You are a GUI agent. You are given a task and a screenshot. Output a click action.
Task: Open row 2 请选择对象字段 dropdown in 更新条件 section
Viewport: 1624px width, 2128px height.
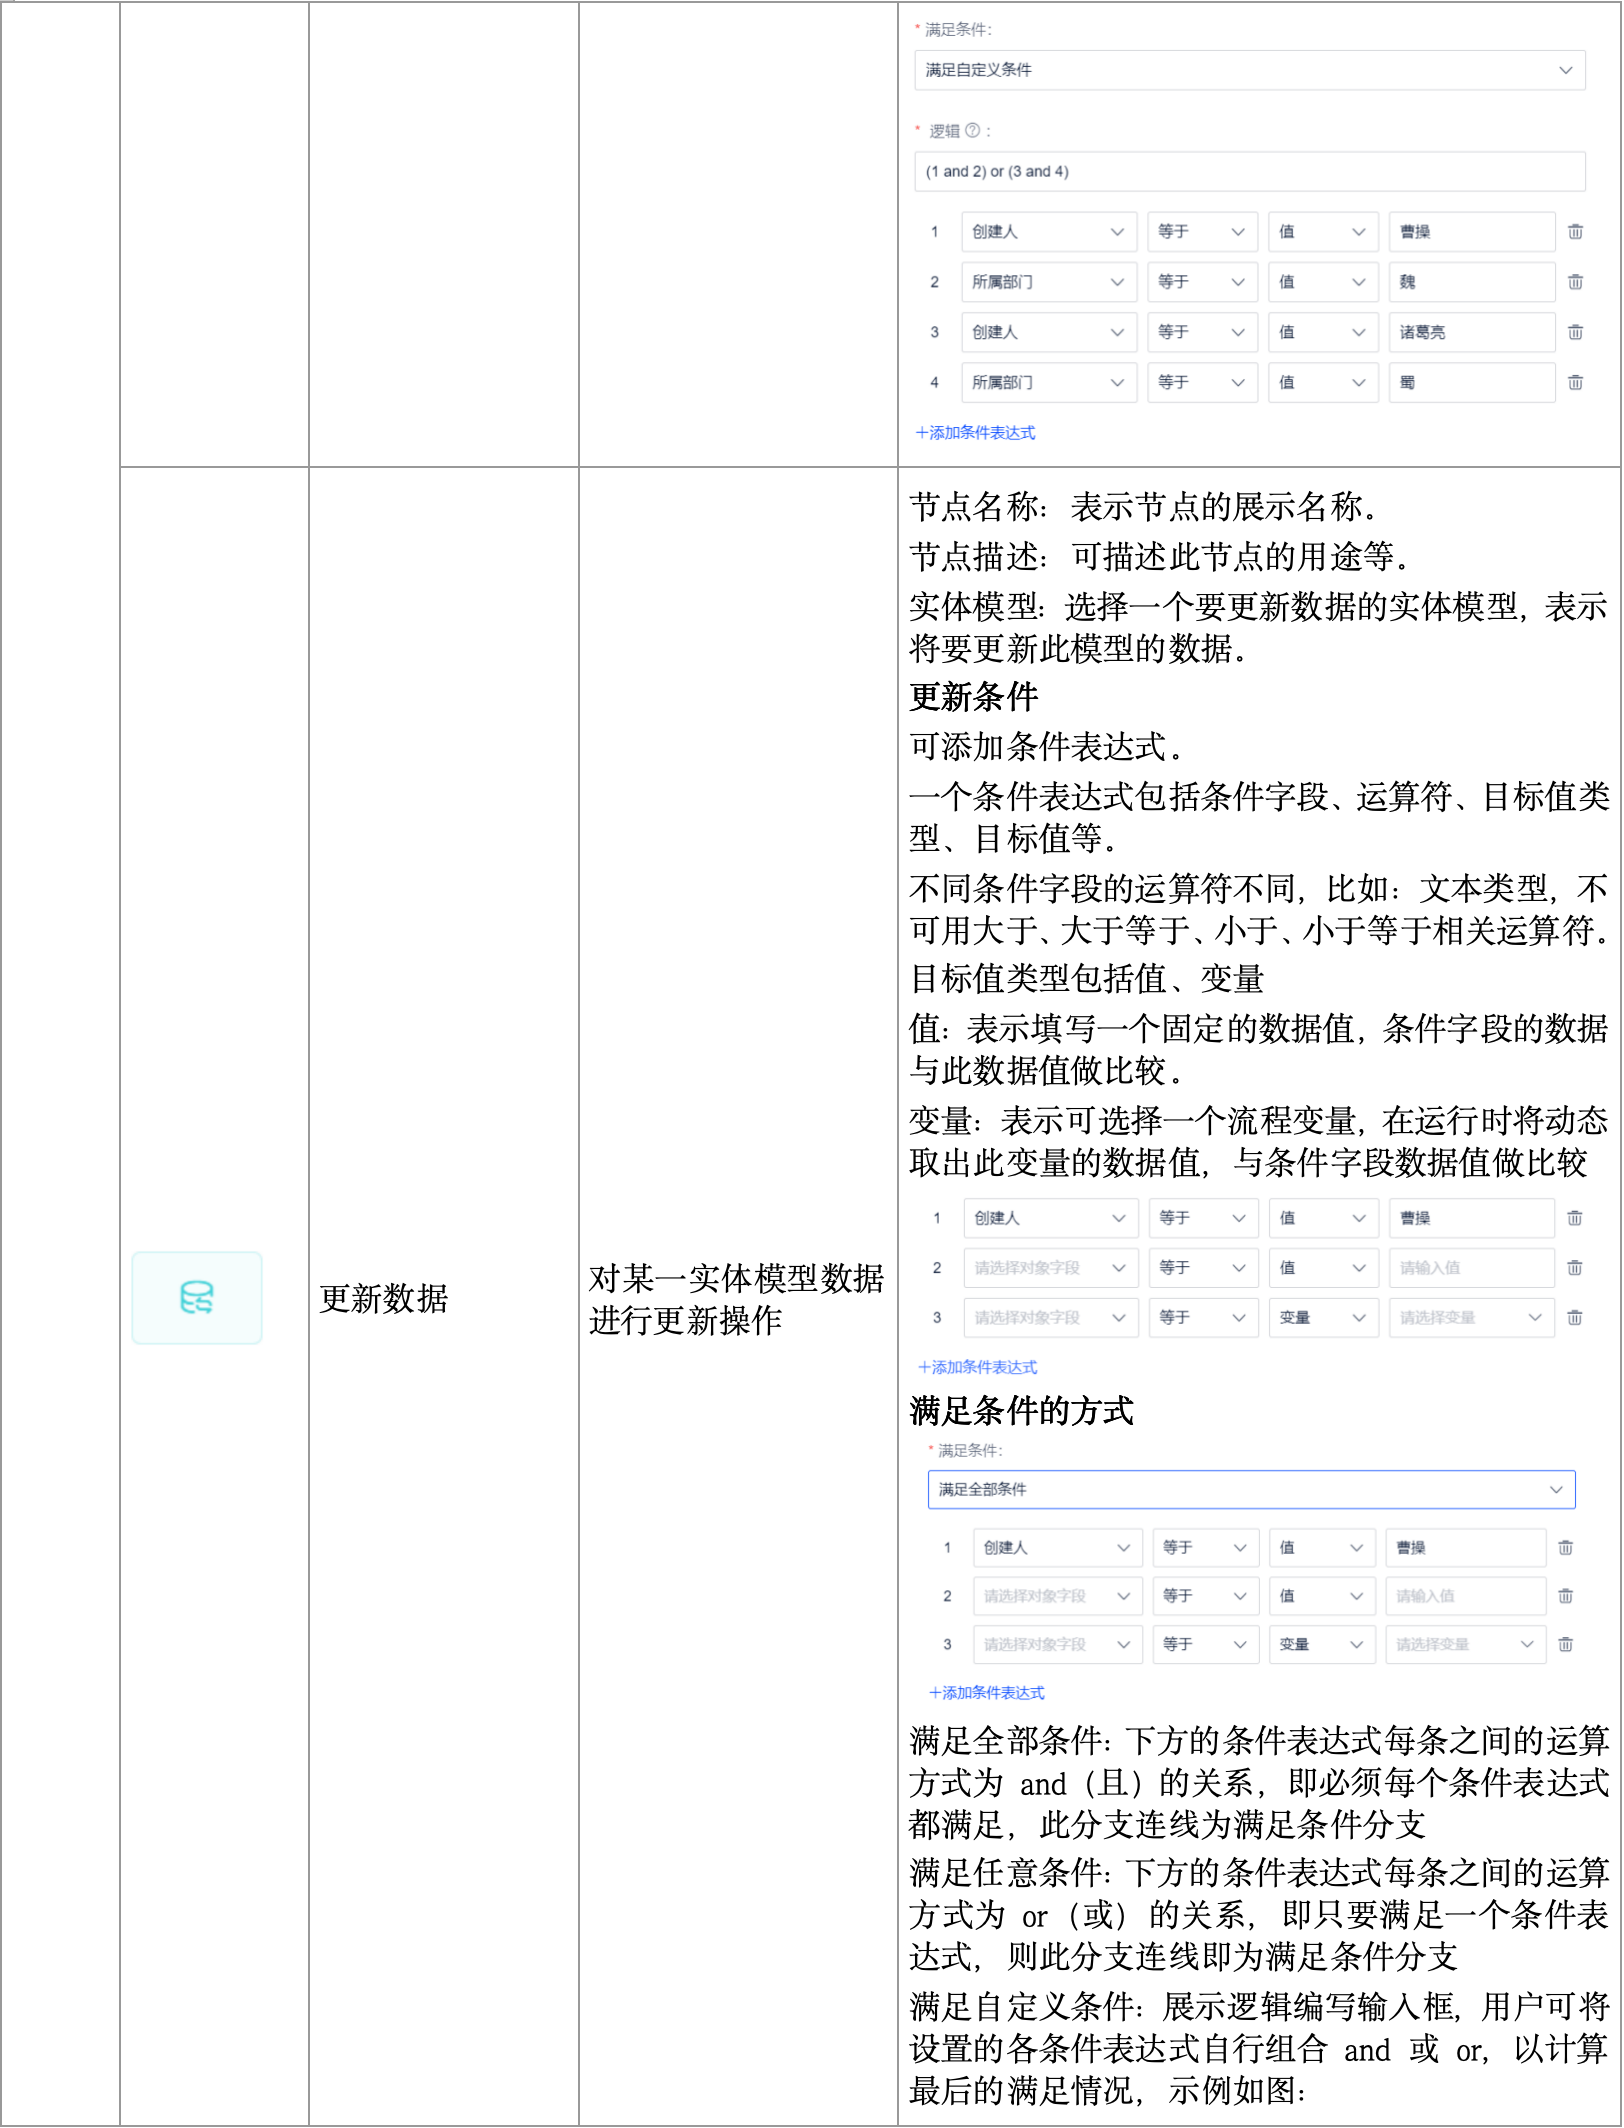point(1050,1268)
